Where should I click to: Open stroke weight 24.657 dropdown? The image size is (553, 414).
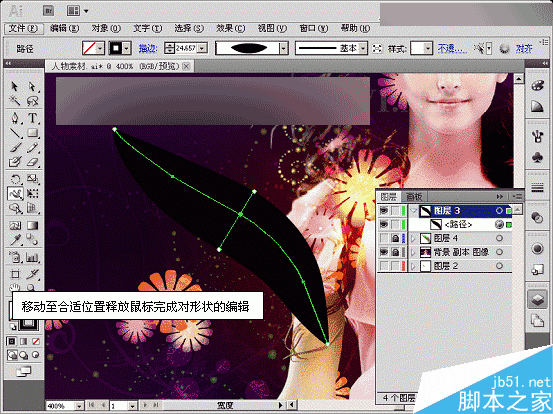(202, 48)
